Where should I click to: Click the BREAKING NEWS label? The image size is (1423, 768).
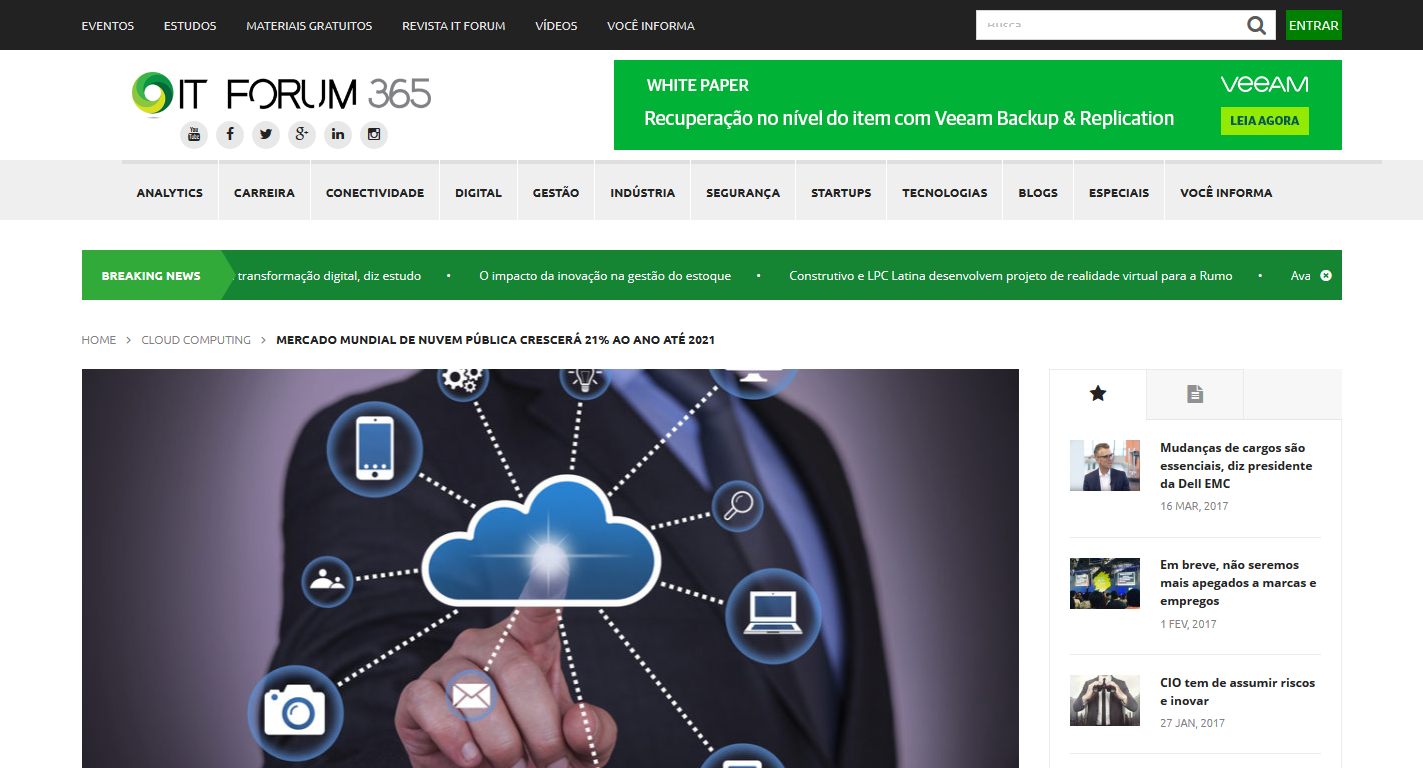tap(151, 276)
